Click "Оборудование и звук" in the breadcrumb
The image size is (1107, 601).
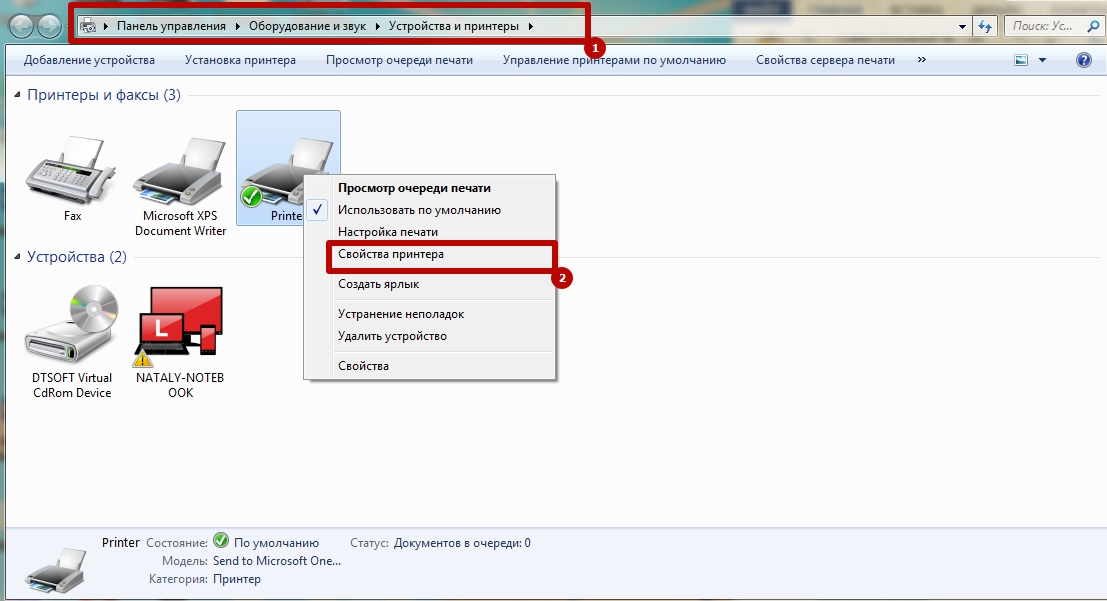point(309,26)
